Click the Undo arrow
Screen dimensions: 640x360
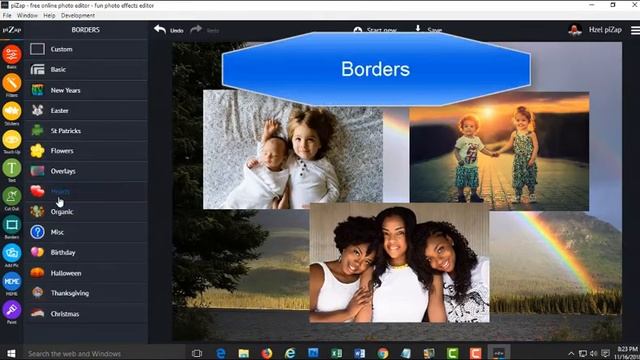(x=160, y=29)
